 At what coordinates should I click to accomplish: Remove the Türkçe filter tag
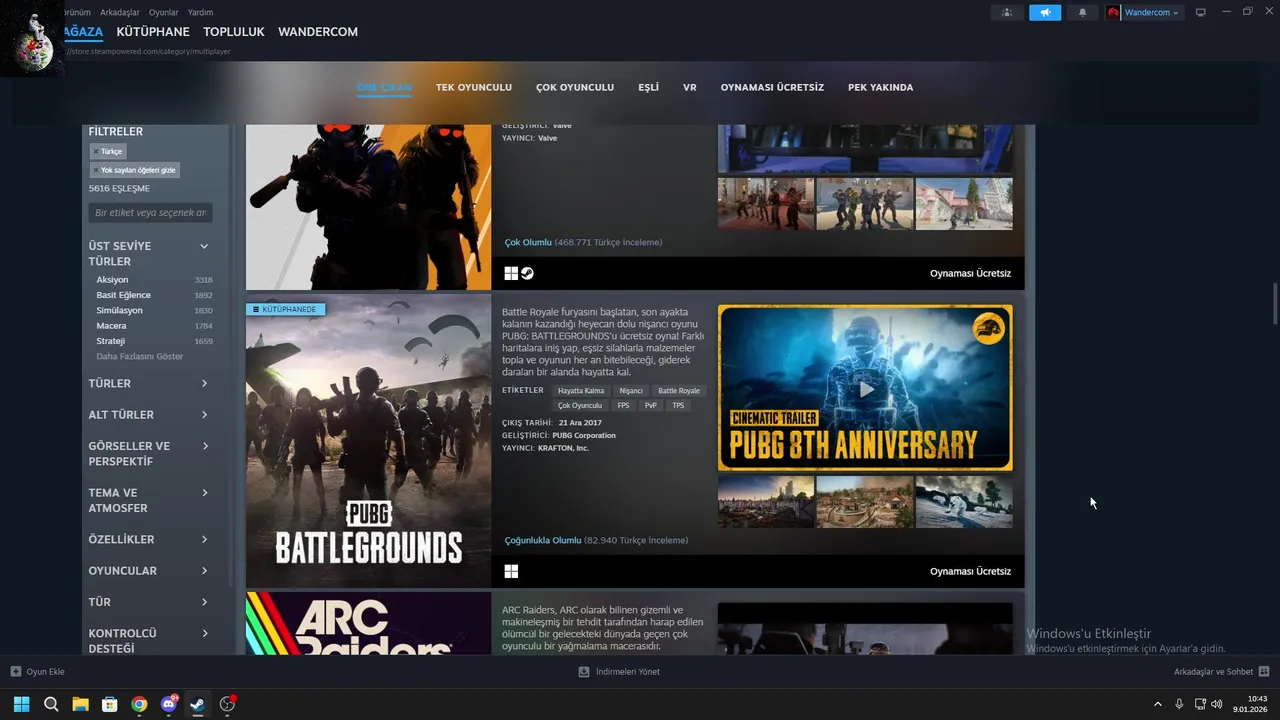[108, 151]
